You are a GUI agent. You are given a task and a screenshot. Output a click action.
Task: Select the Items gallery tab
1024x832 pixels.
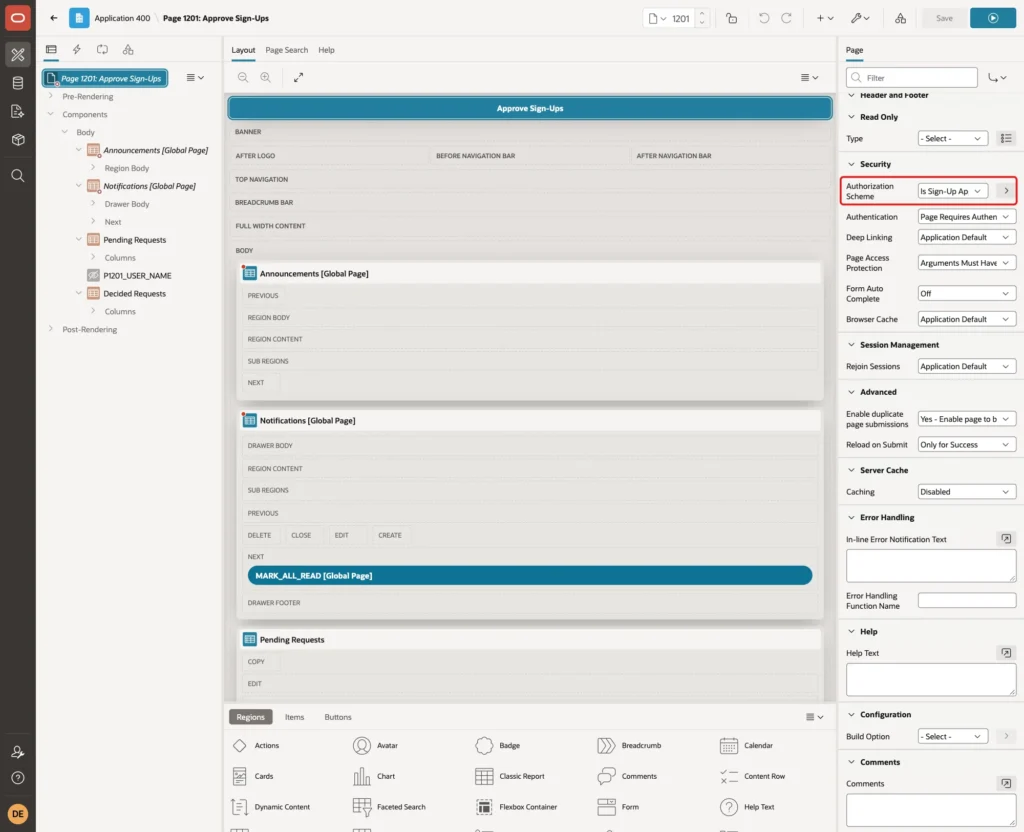coord(295,717)
